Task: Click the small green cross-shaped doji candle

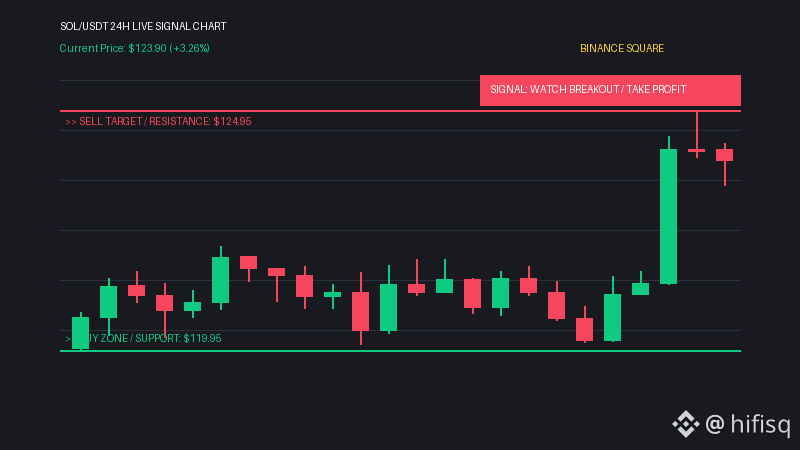Action: [333, 294]
